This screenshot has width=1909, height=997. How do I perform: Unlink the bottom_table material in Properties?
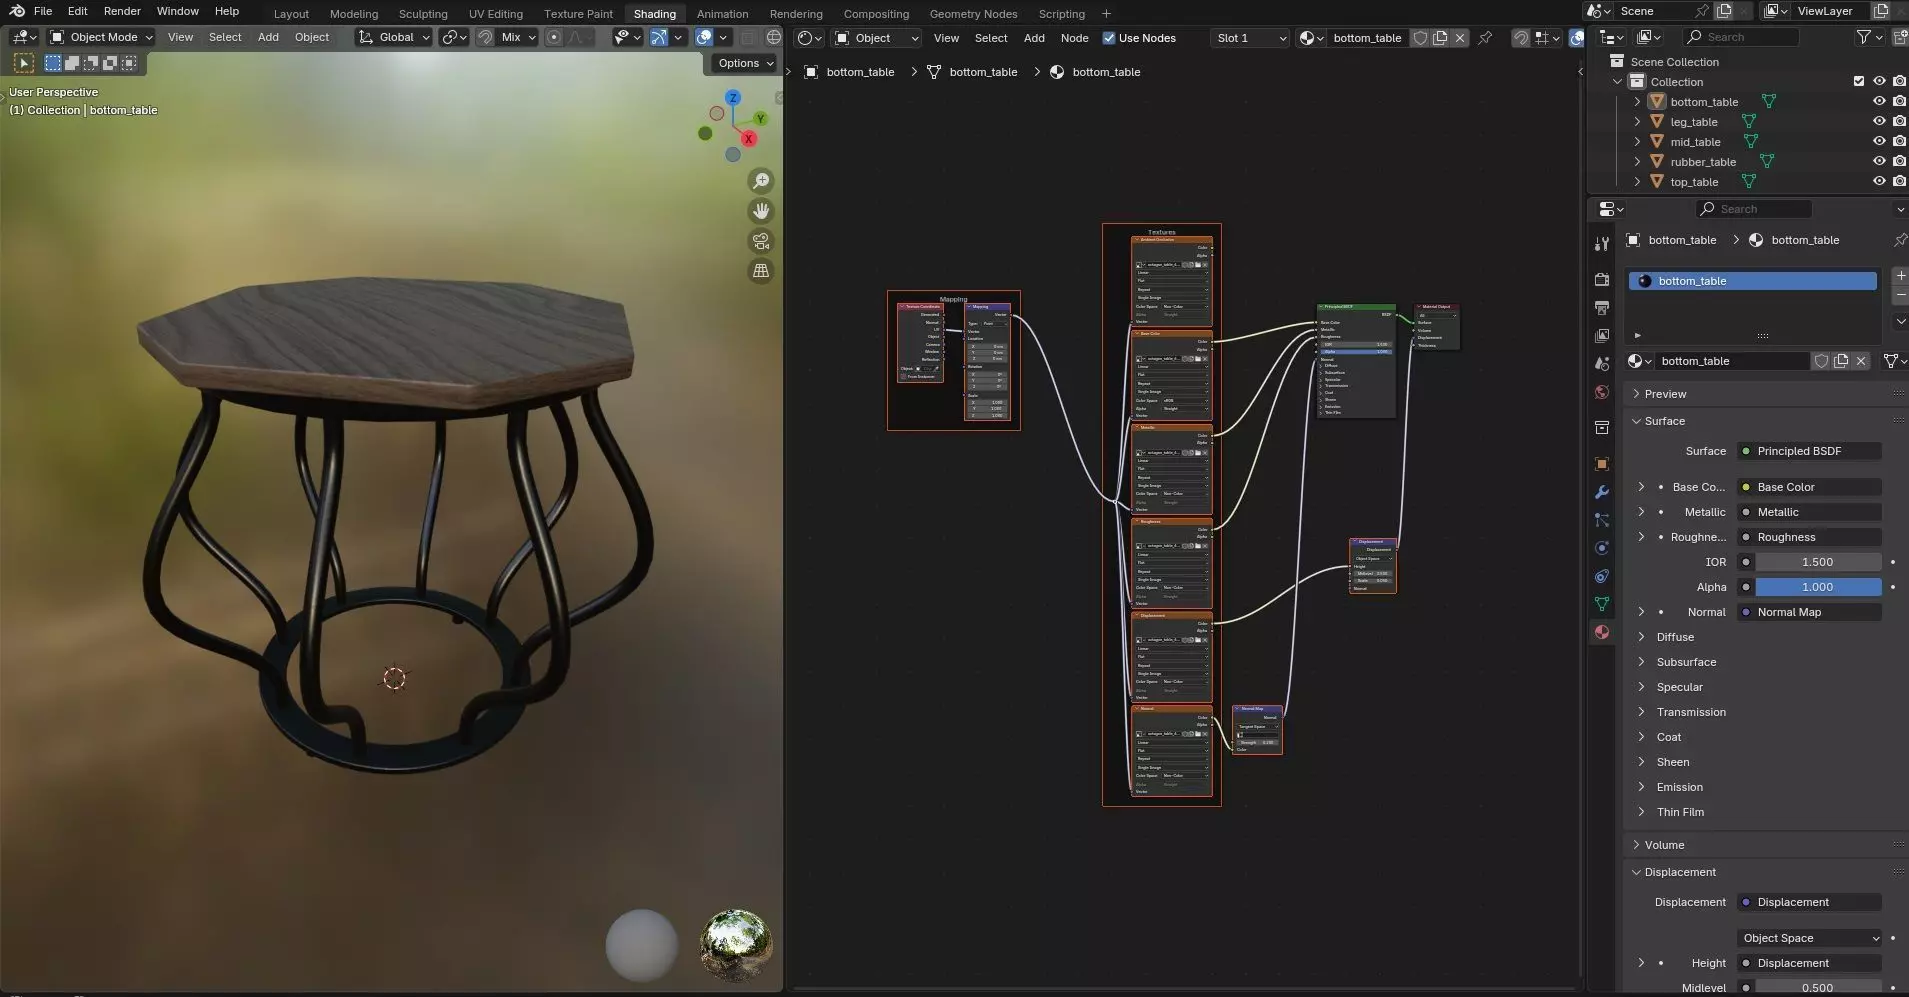1861,361
